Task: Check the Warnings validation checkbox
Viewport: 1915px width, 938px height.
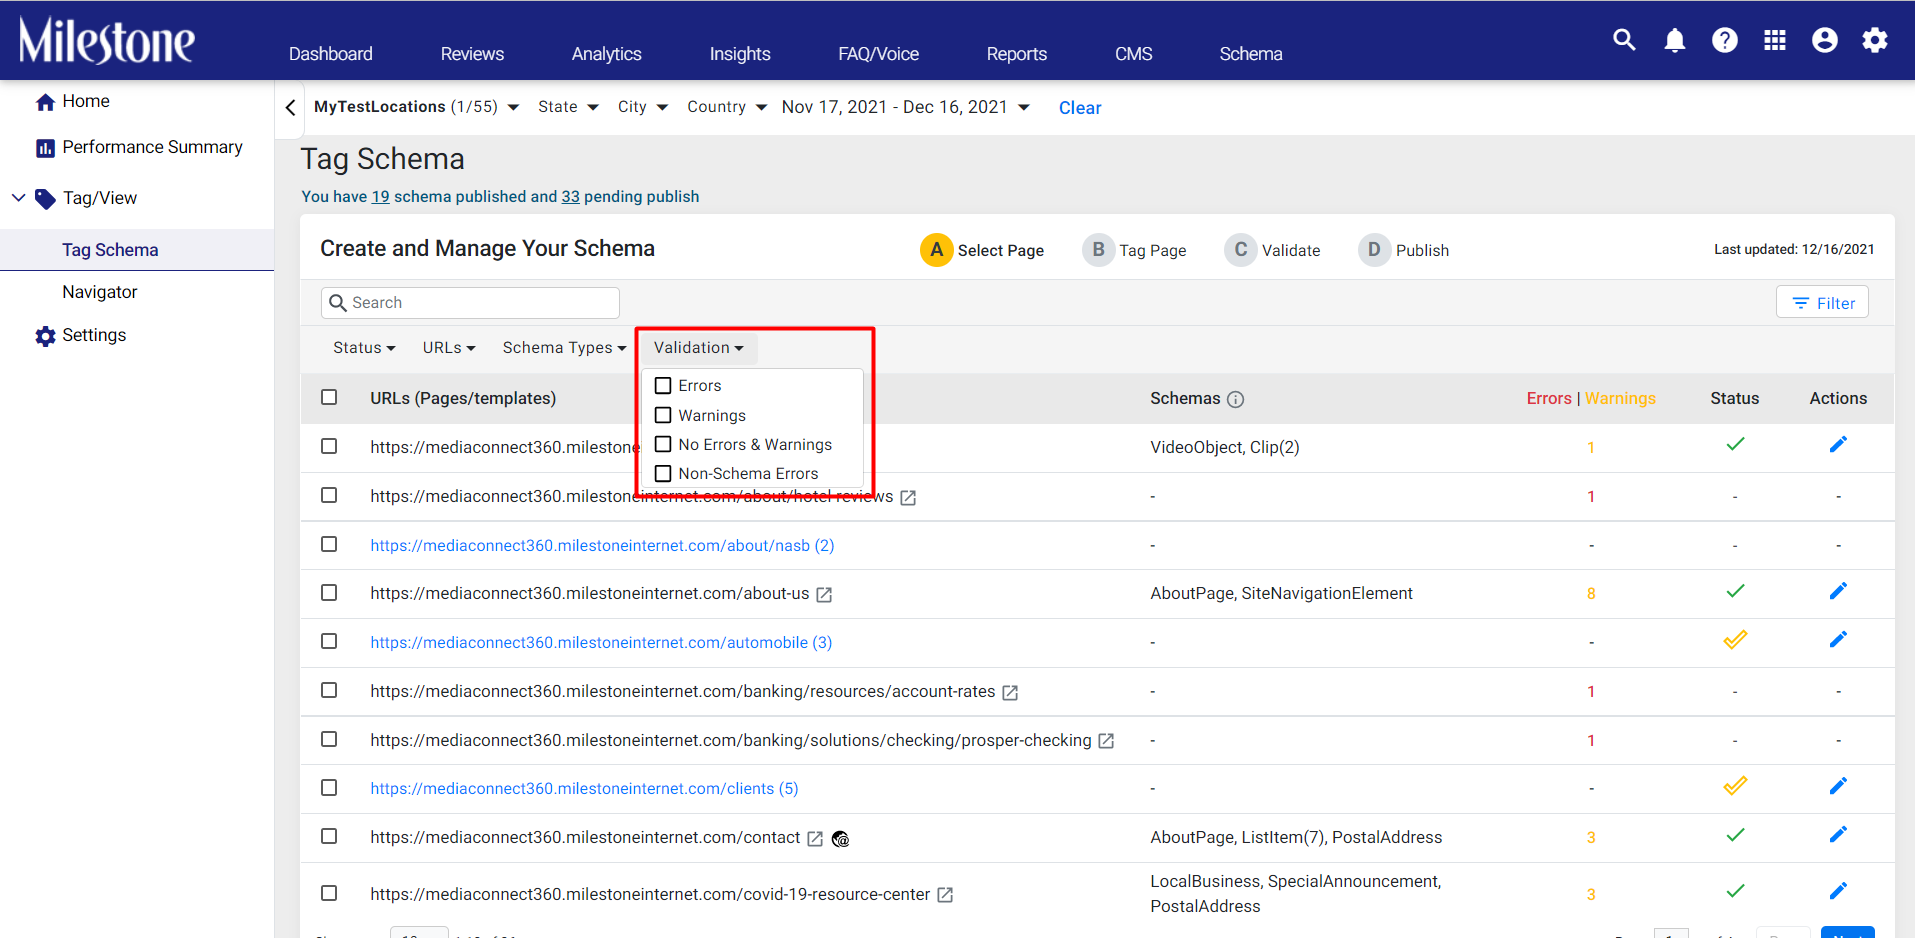Action: pos(663,415)
